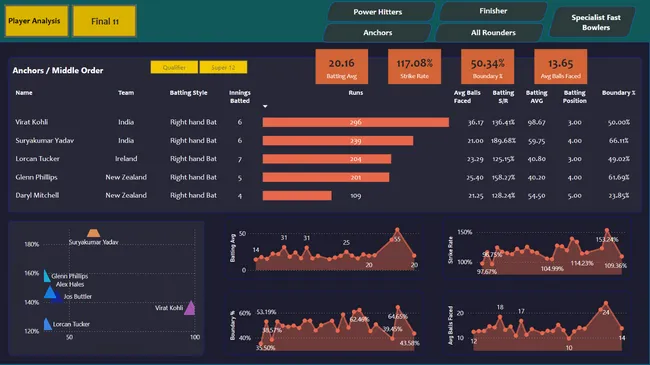Toggle the Super 12 filter
Screen dimensions: 650x365
[223, 67]
